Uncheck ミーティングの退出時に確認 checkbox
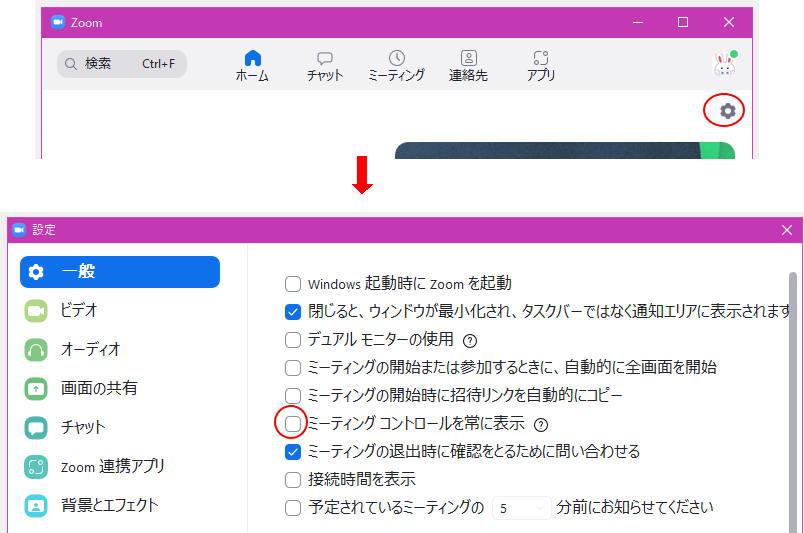804x533 pixels. click(x=293, y=451)
